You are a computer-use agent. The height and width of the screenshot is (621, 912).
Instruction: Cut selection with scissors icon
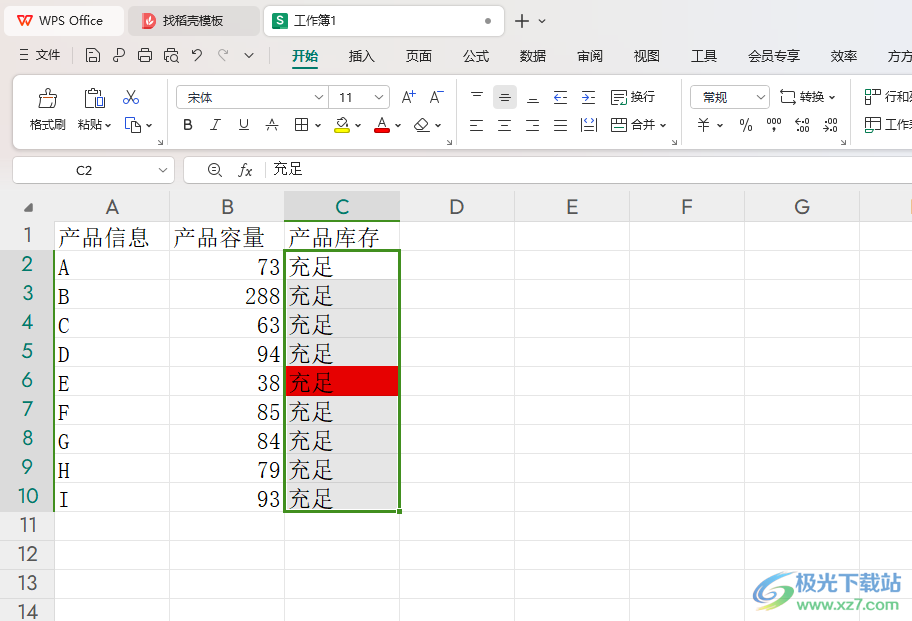pos(131,97)
